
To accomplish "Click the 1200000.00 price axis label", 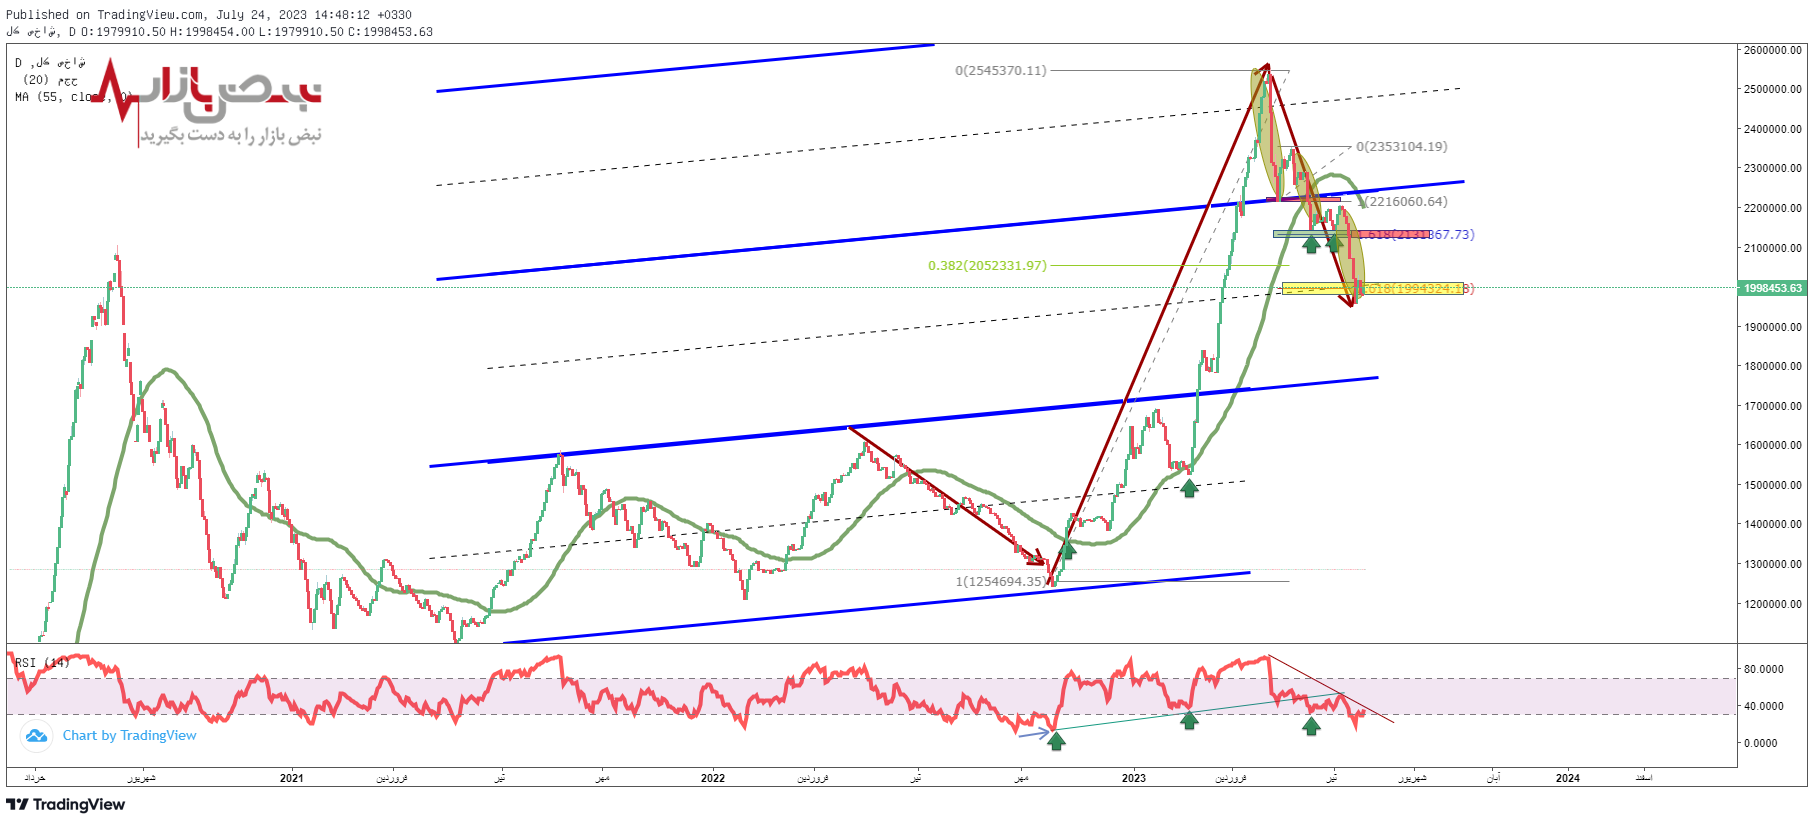I will click(1773, 604).
